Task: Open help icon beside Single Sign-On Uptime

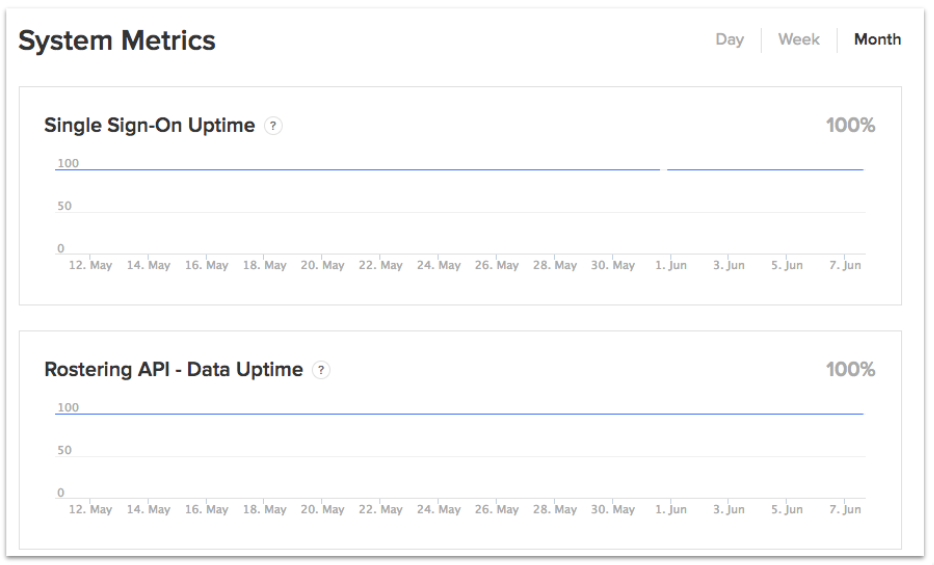Action: (273, 126)
